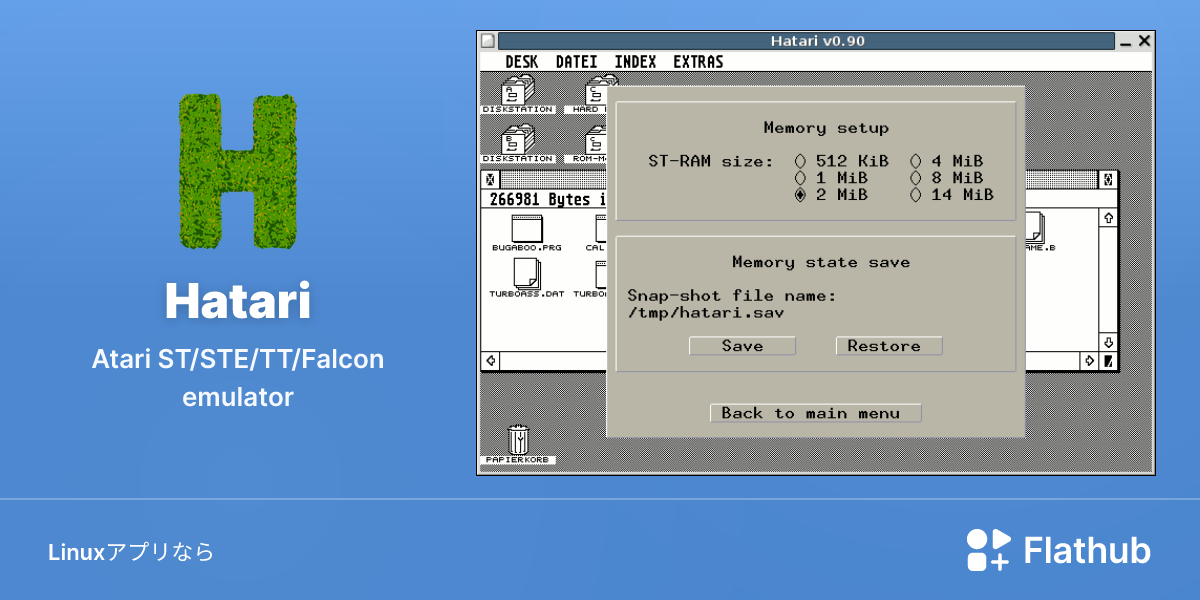Viewport: 1200px width, 600px height.
Task: Choose 8 MiB ST-RAM size
Action: click(947, 178)
